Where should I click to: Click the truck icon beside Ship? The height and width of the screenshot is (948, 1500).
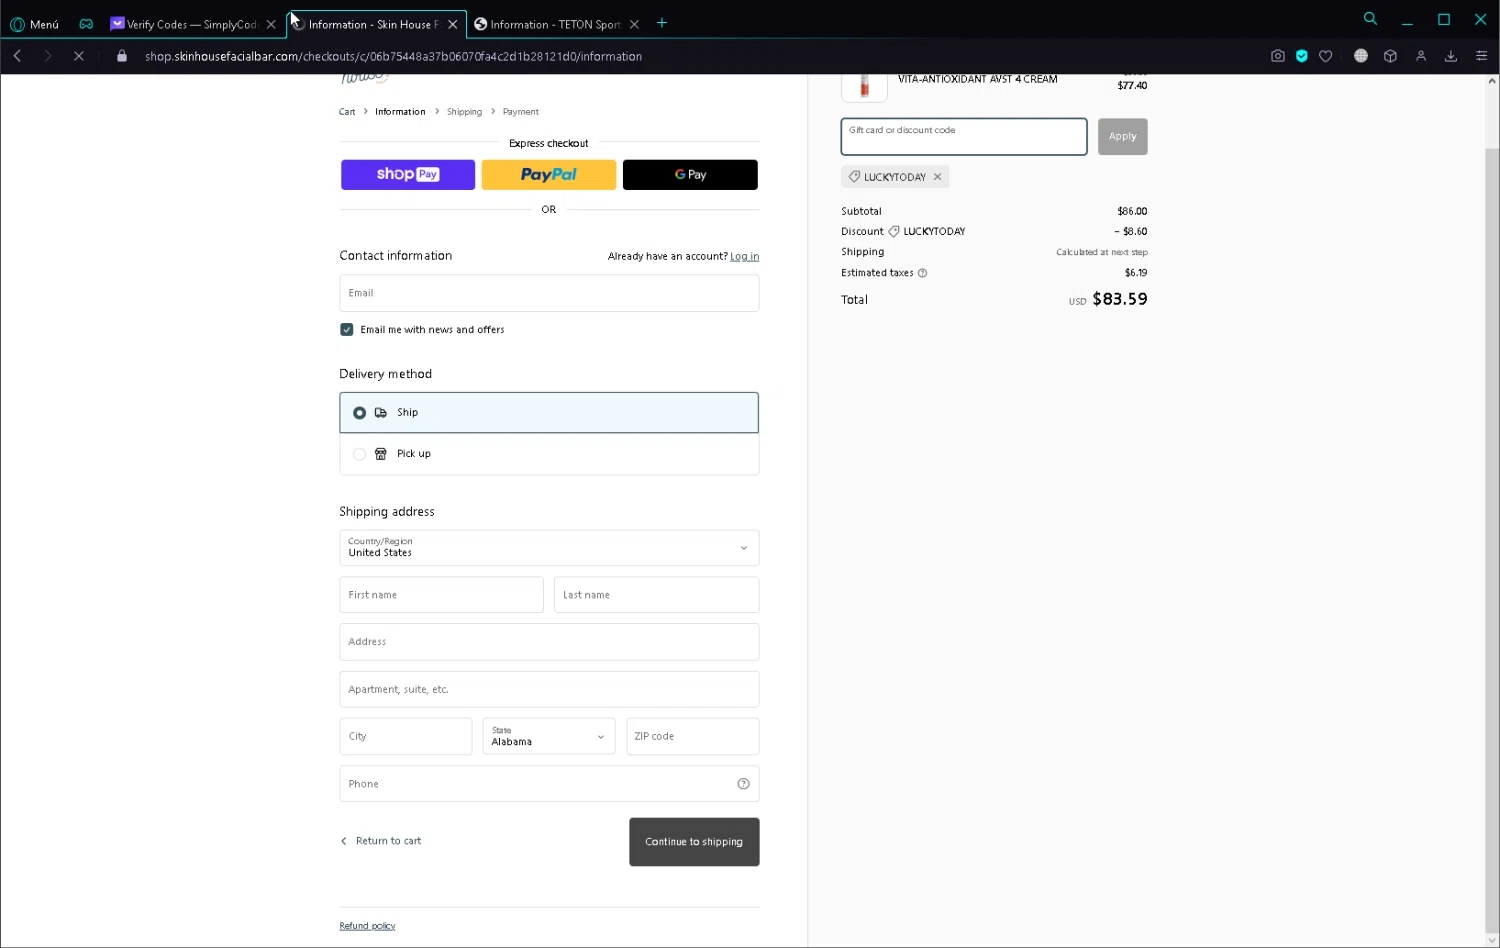[380, 413]
